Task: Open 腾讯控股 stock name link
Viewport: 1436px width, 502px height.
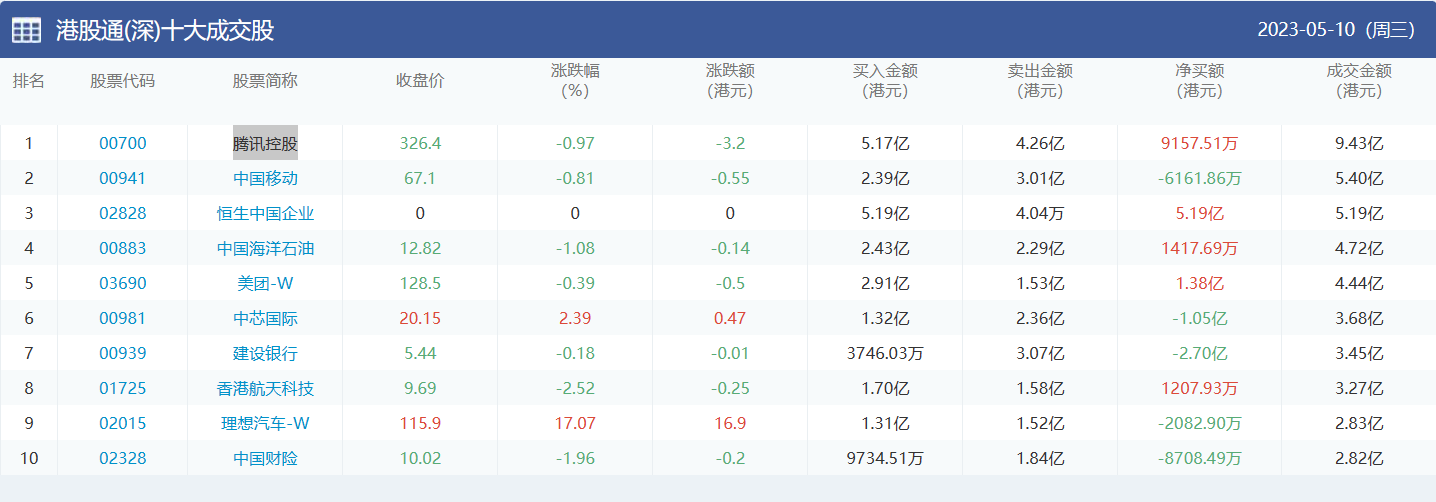Action: point(265,143)
